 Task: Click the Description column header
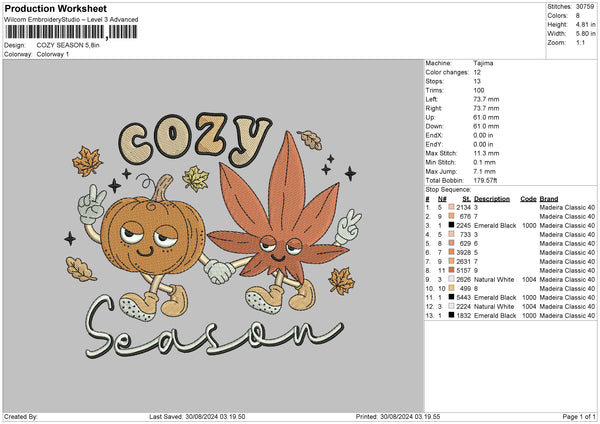[491, 198]
